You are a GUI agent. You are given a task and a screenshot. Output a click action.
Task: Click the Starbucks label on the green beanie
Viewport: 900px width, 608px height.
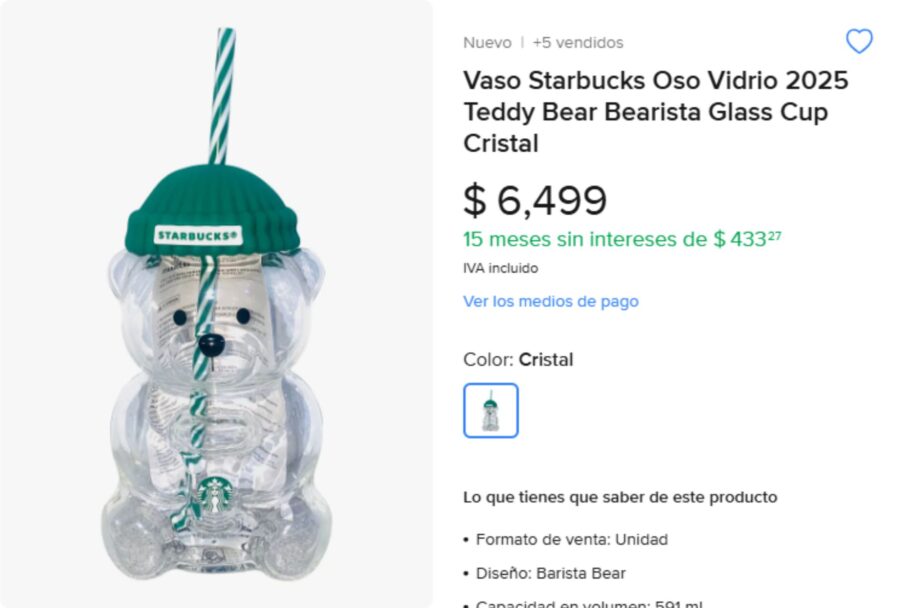[198, 236]
